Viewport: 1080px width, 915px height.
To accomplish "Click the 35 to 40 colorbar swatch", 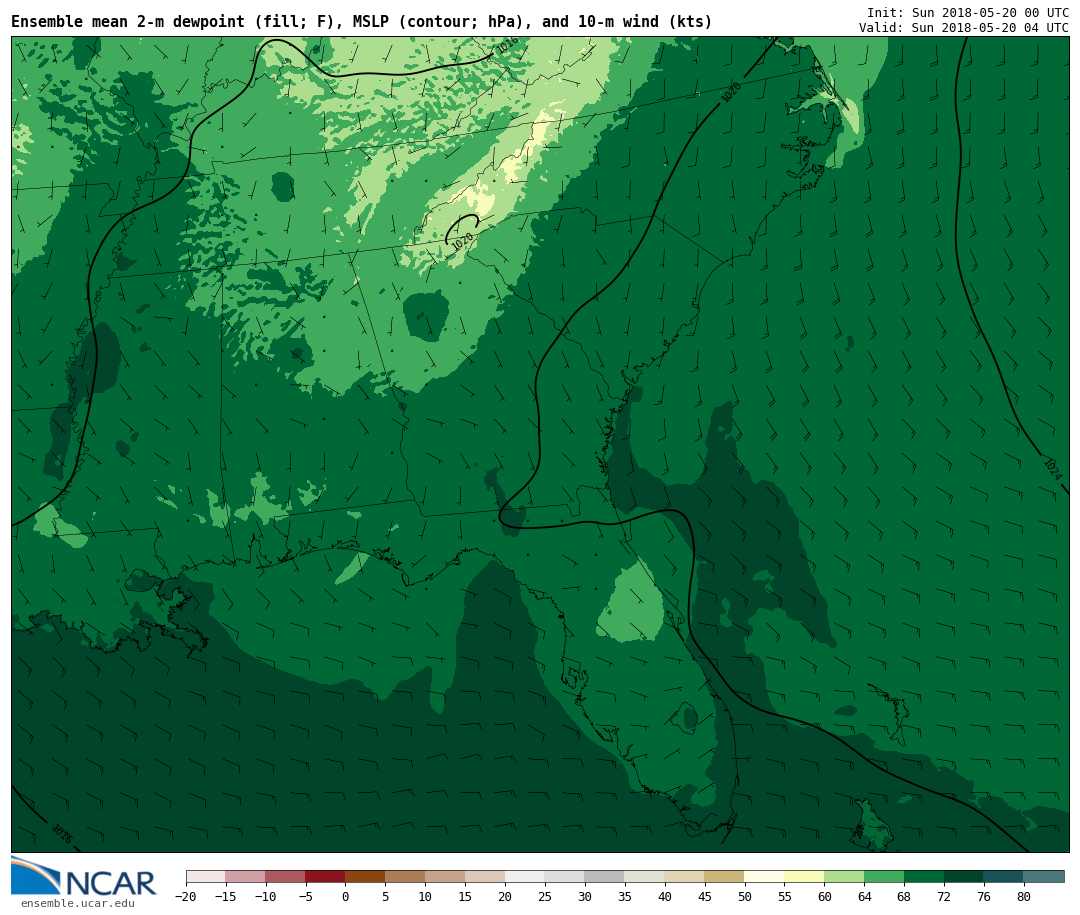I will pyautogui.click(x=645, y=876).
